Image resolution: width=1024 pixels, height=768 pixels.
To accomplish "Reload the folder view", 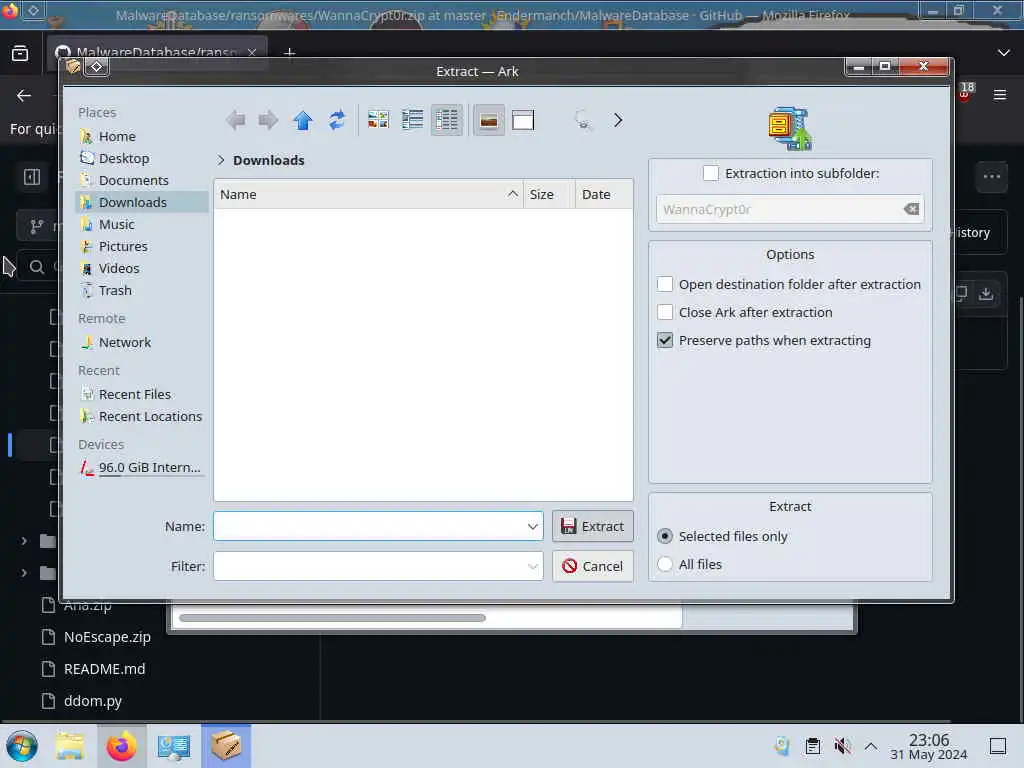I will tap(337, 120).
